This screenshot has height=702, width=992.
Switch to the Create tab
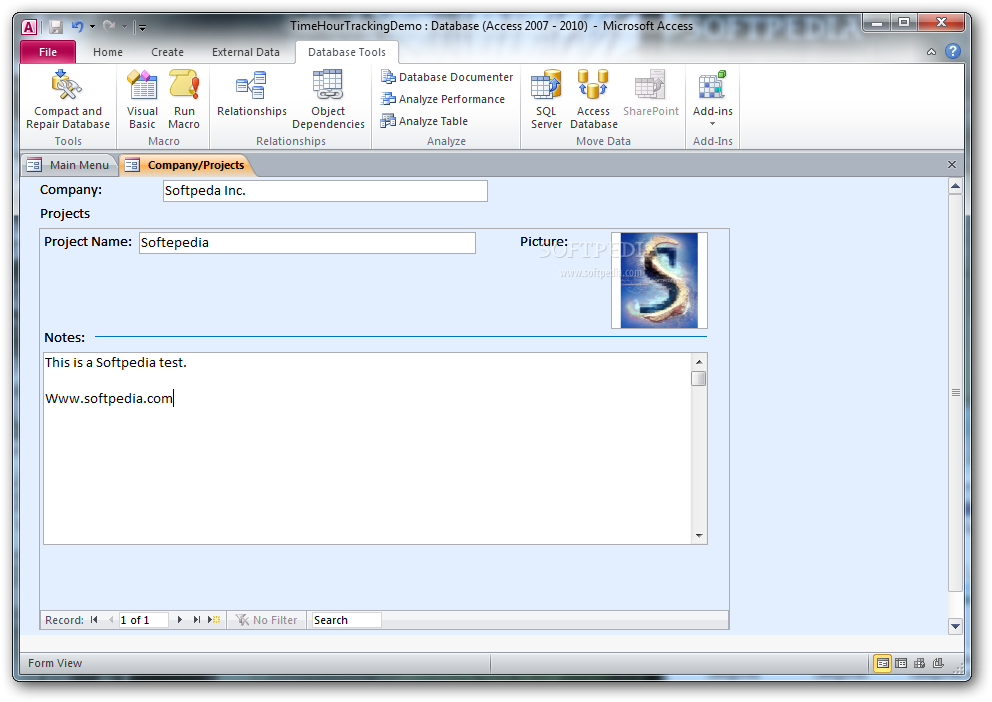pos(167,52)
